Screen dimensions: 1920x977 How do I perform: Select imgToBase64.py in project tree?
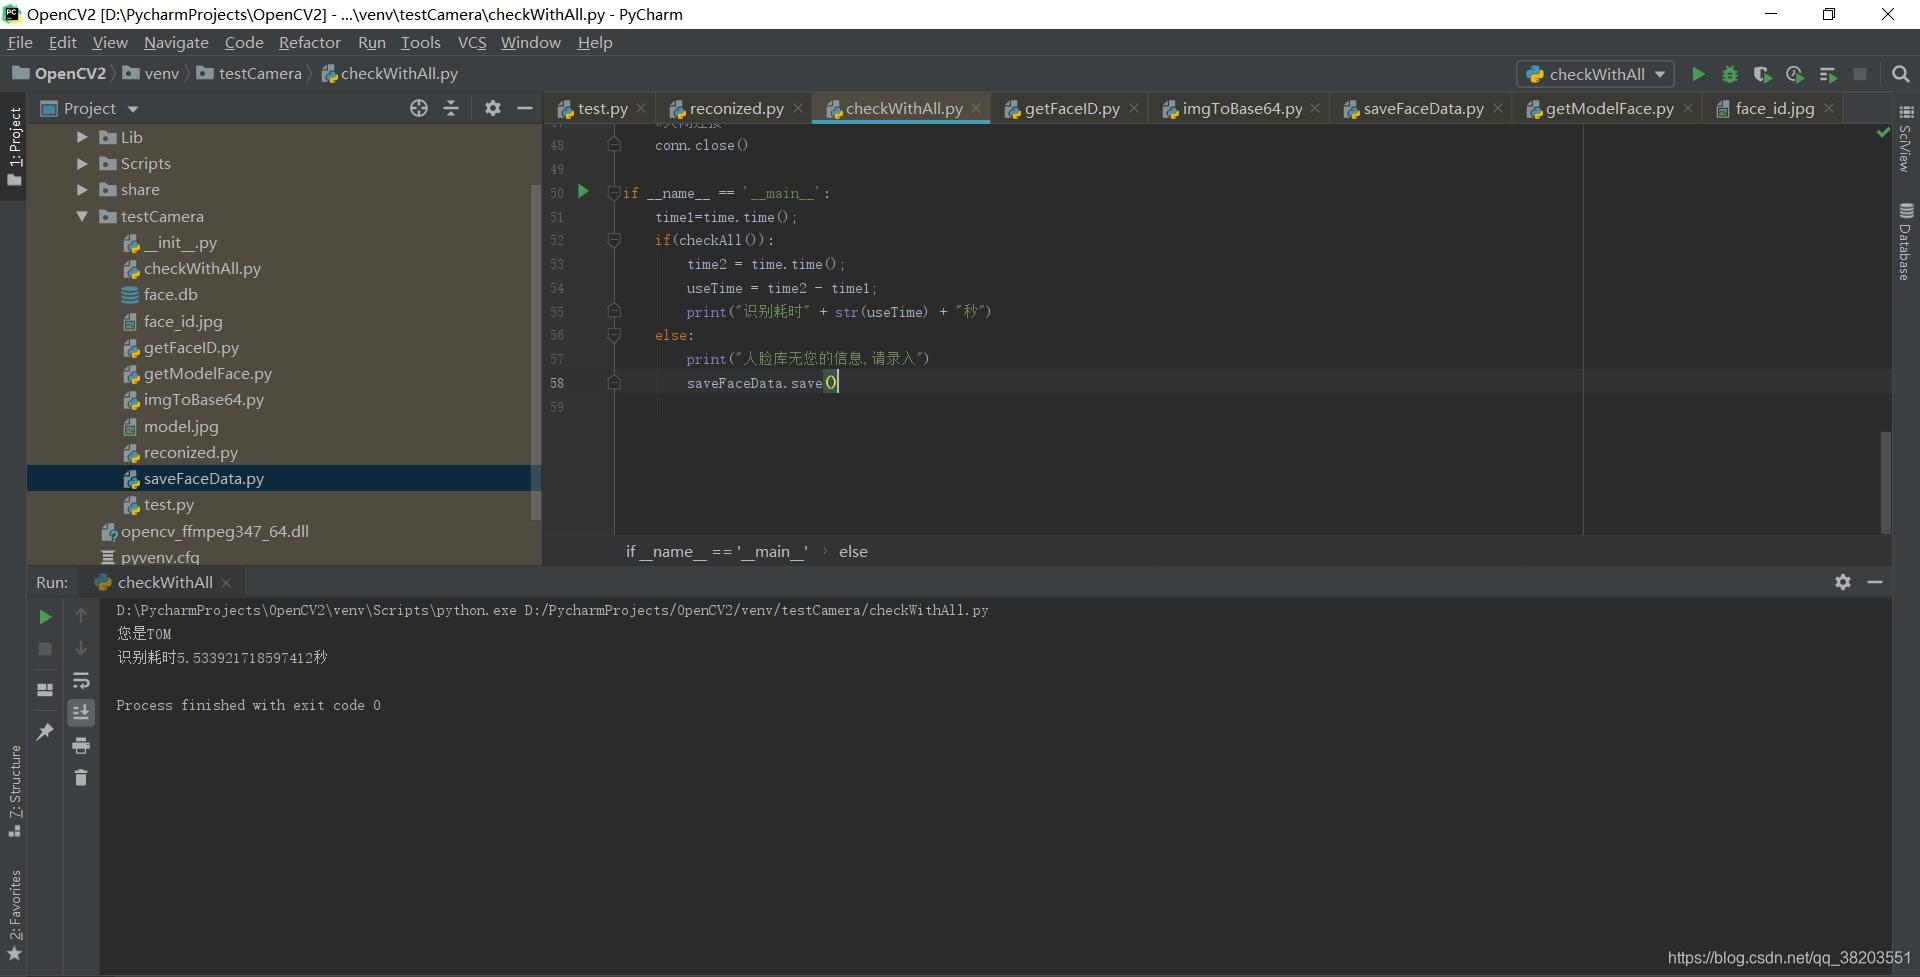pyautogui.click(x=203, y=399)
